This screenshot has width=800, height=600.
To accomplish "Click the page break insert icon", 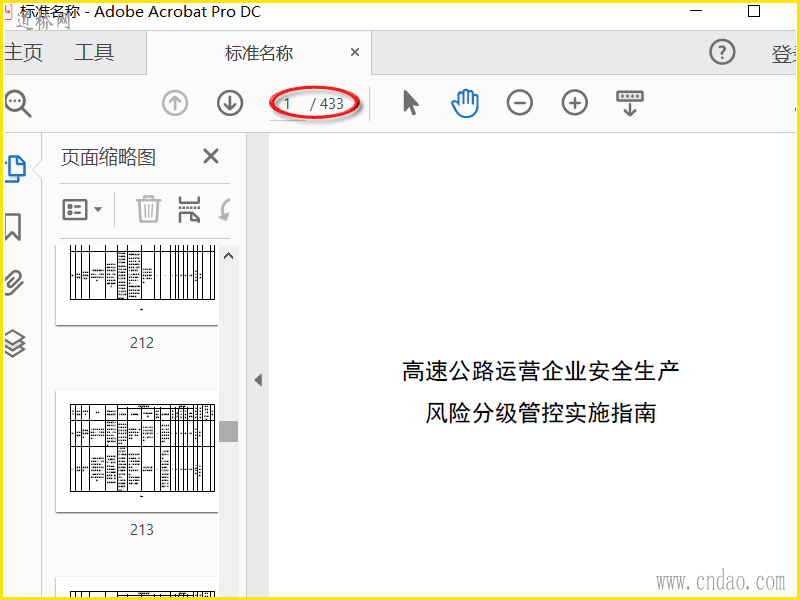I will coord(189,210).
